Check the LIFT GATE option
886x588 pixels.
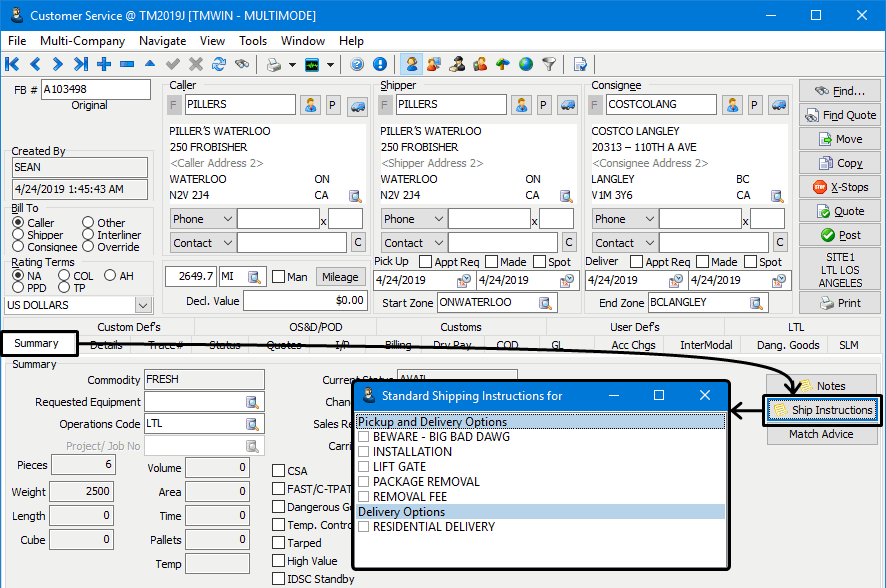click(364, 467)
